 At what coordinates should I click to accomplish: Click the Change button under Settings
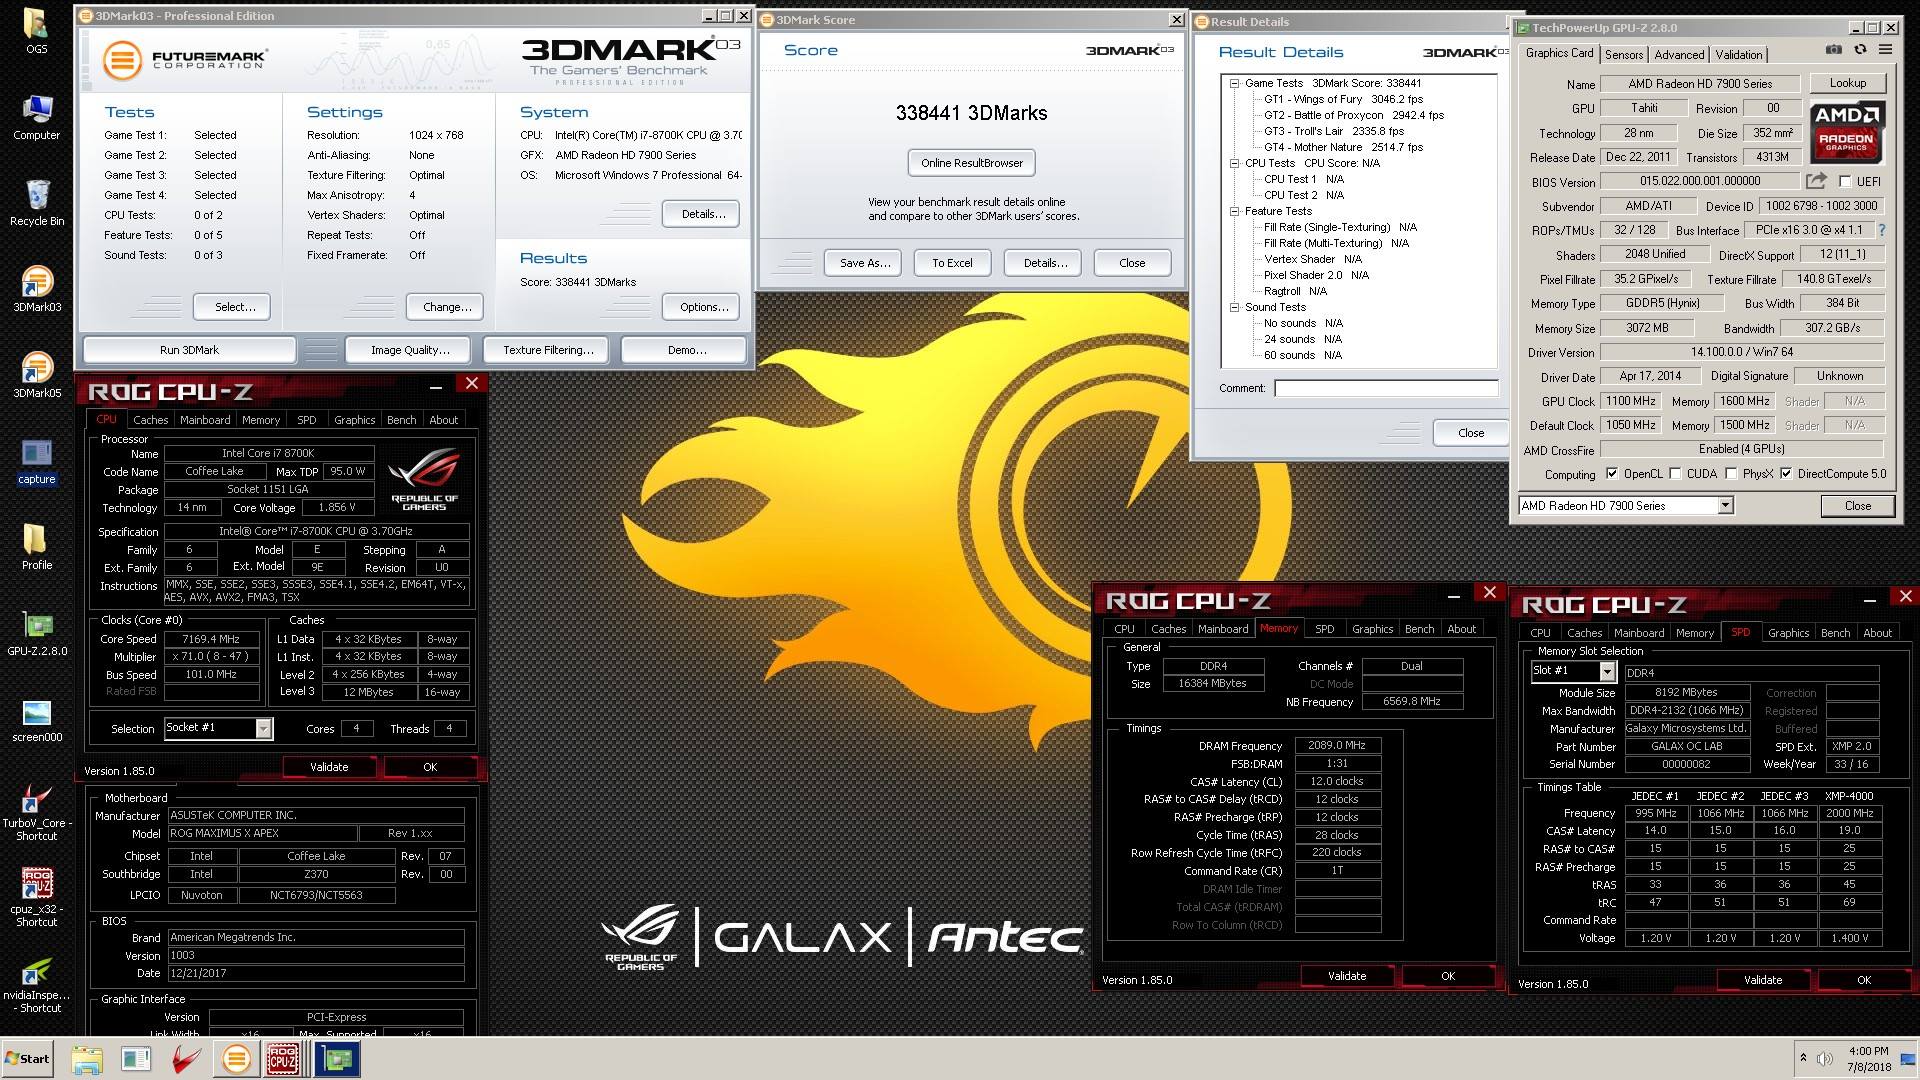[x=446, y=307]
